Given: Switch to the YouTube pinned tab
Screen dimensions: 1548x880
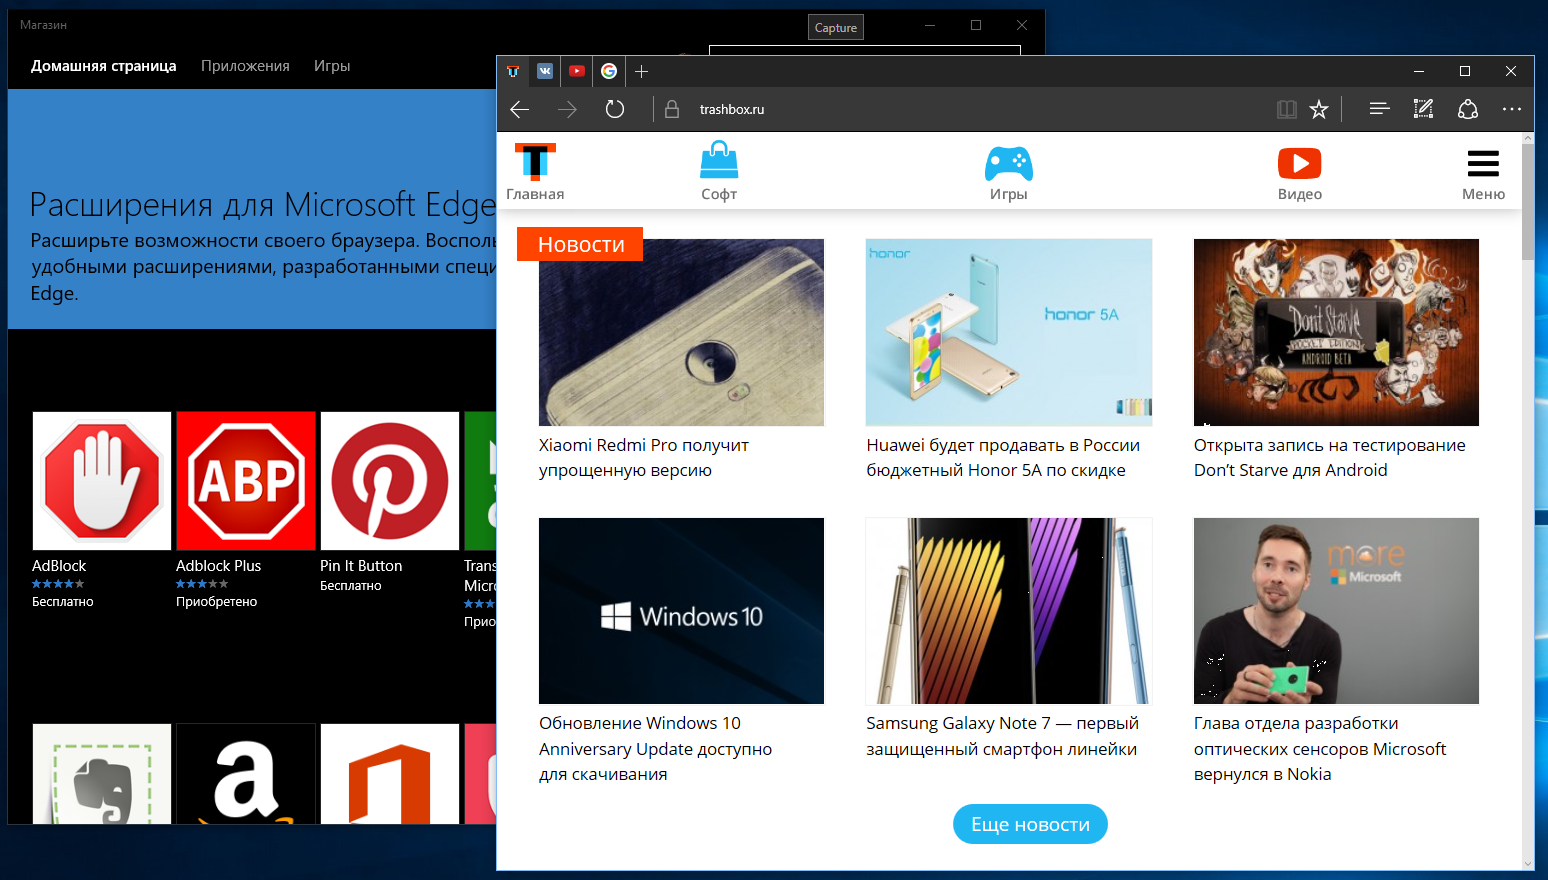Looking at the screenshot, I should 577,71.
